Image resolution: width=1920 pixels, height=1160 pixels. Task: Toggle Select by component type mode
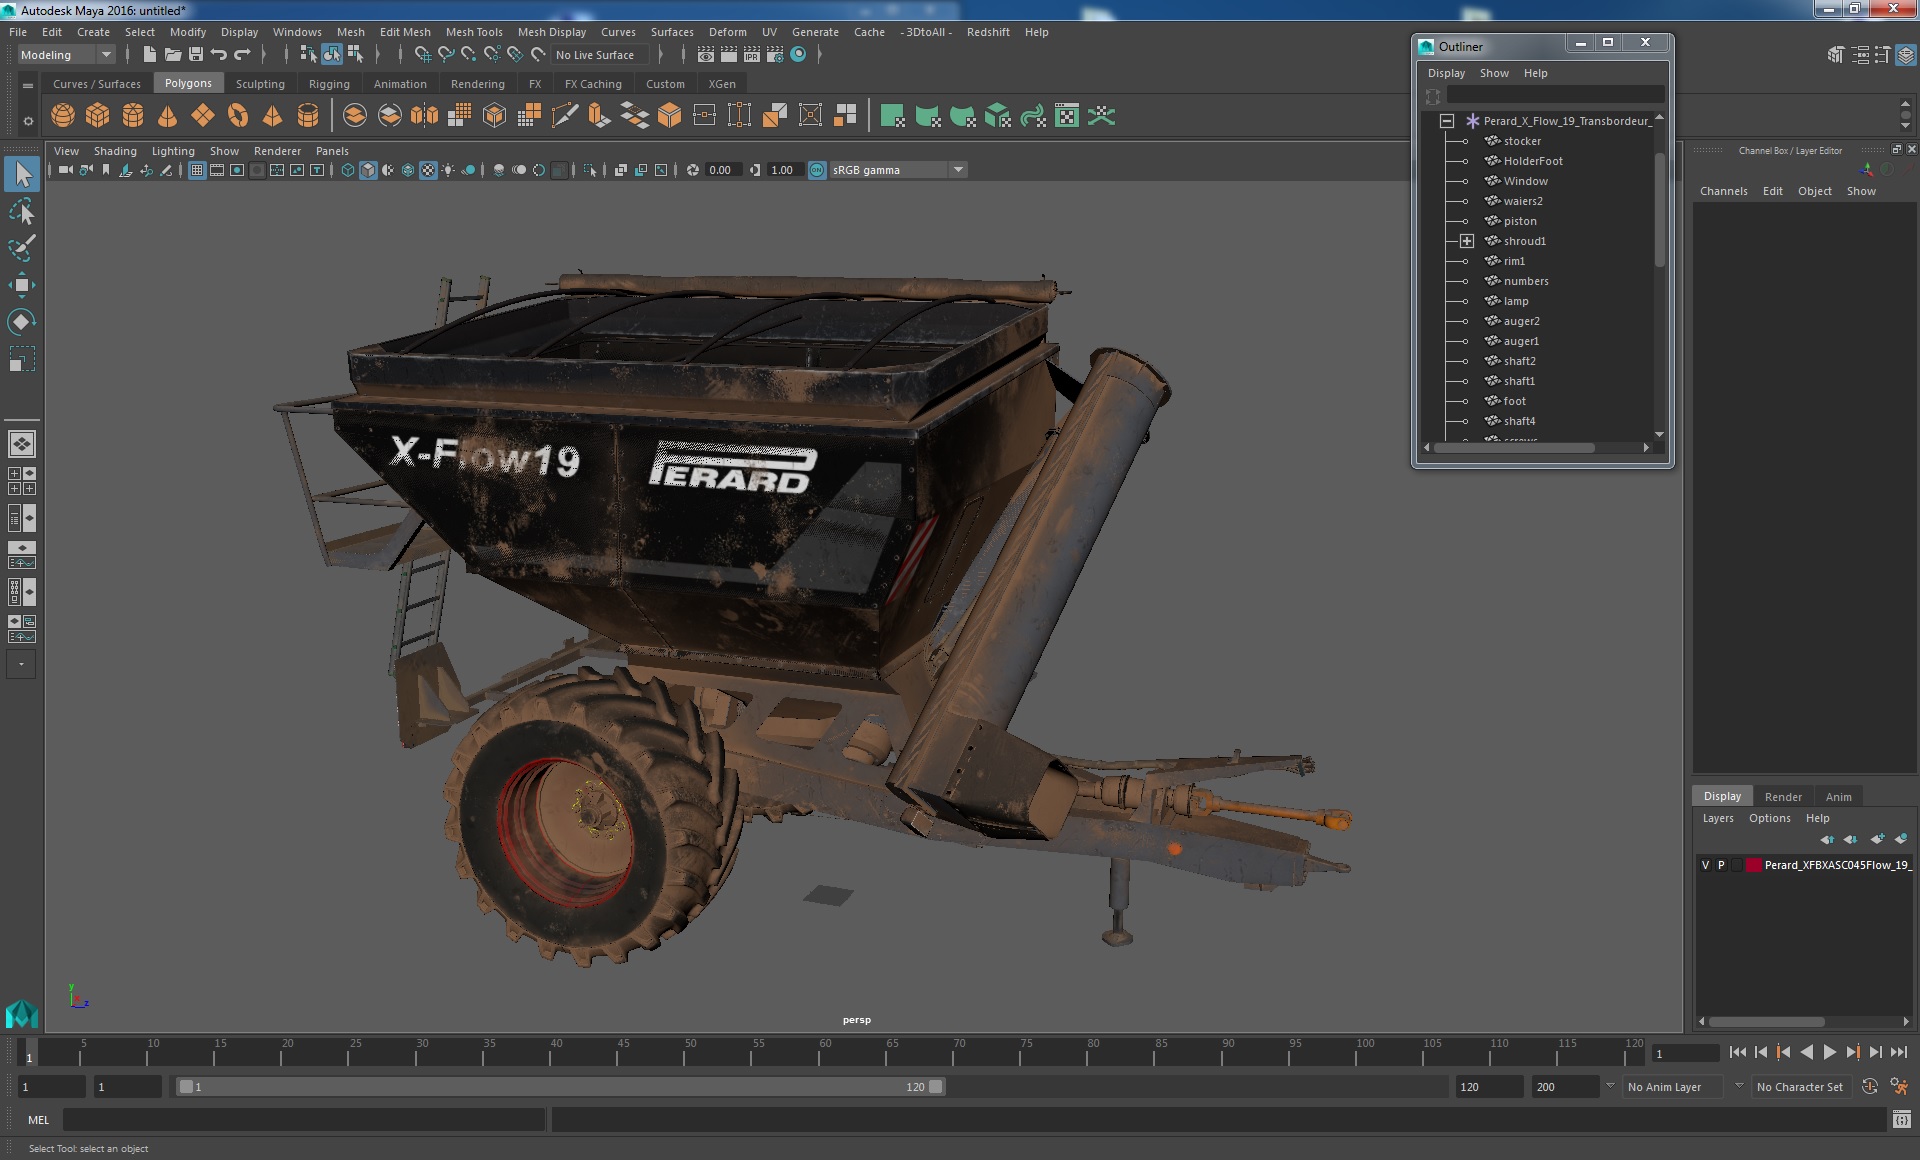tap(354, 55)
